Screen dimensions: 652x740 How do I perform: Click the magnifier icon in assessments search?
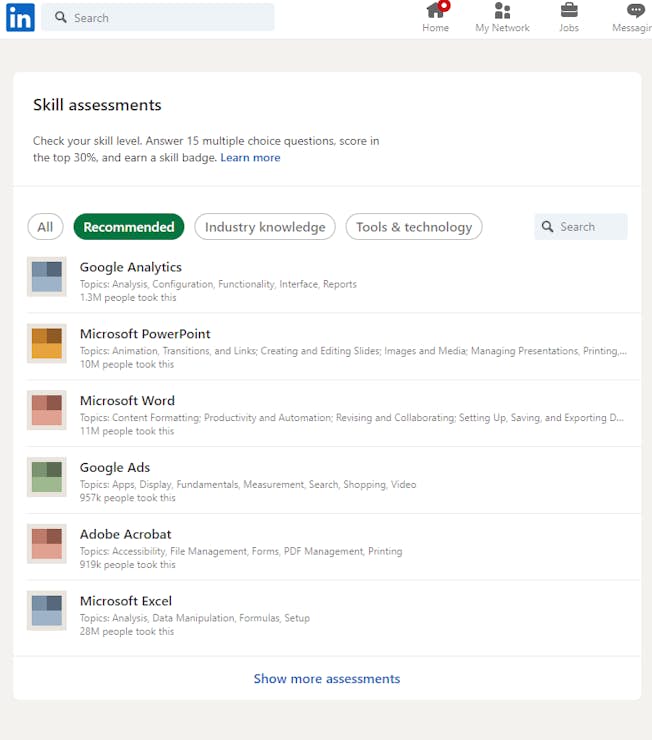pos(547,227)
